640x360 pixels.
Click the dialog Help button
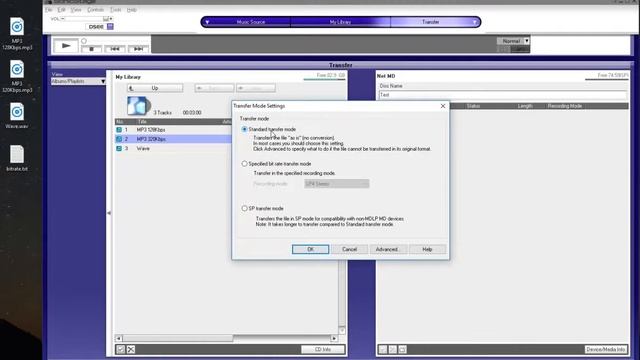pyautogui.click(x=427, y=249)
